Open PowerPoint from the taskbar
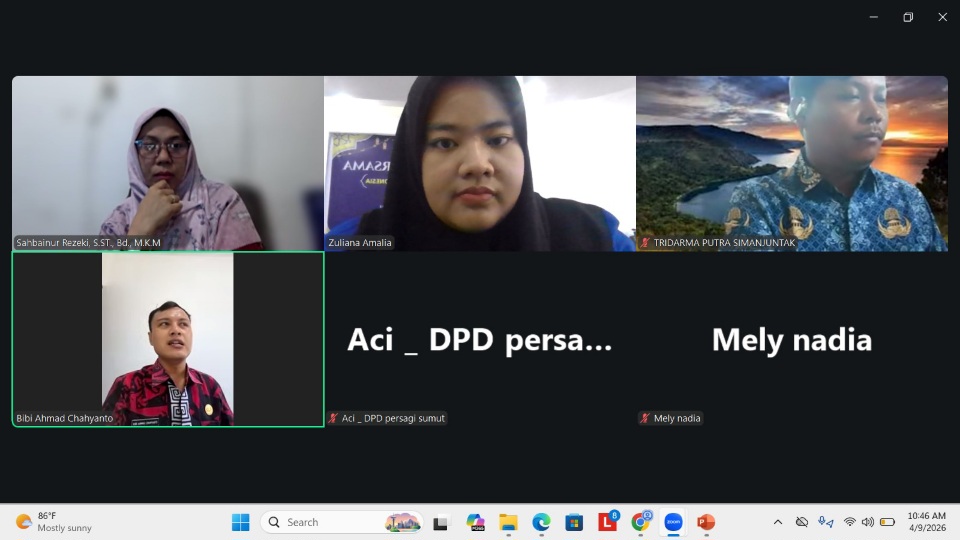 tap(706, 522)
